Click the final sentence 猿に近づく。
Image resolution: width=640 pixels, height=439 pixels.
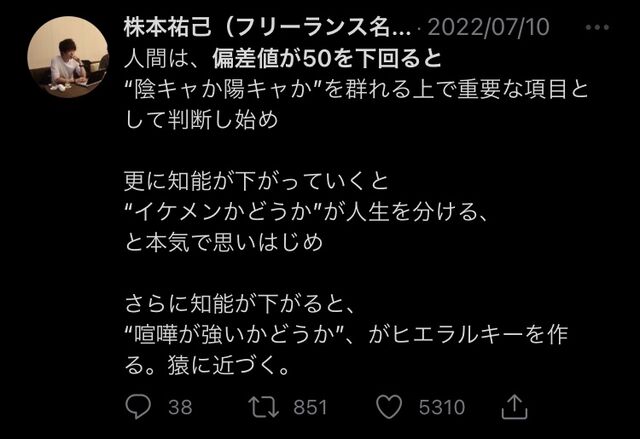229,366
